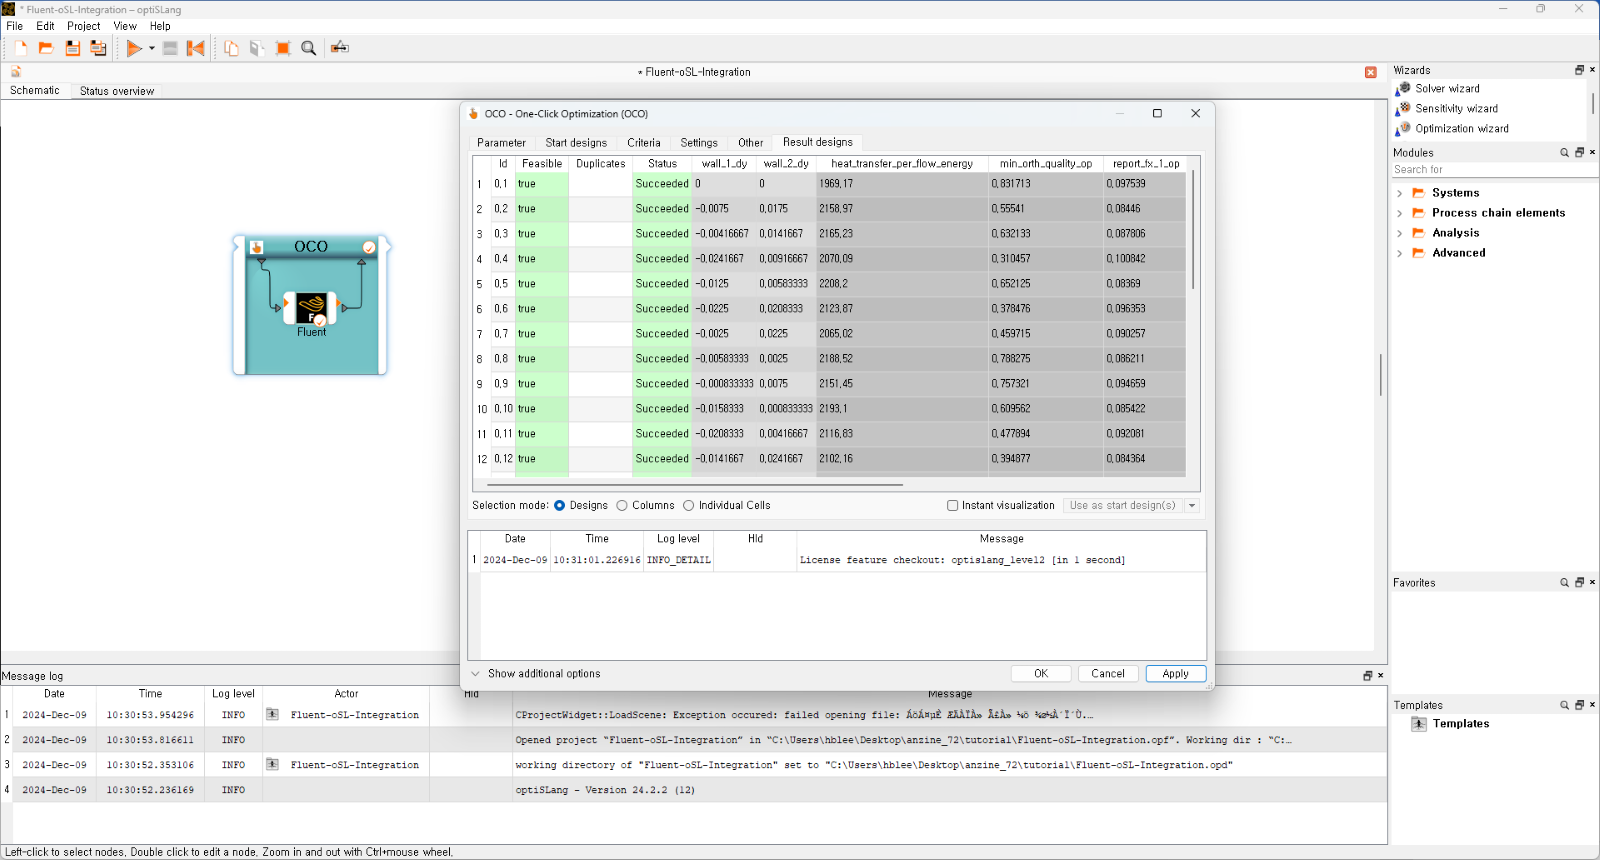Click the Templates item in the Templates panel

1450,724
